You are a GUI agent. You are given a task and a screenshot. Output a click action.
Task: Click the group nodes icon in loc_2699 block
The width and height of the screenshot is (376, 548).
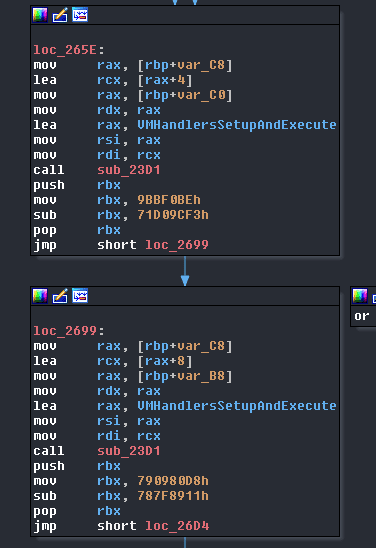pos(80,296)
